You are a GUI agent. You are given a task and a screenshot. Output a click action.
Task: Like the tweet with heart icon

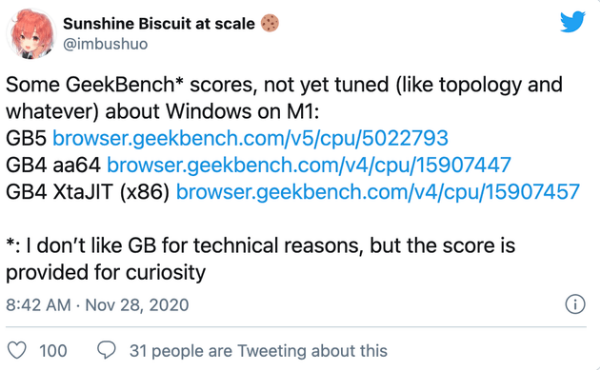(x=17, y=350)
